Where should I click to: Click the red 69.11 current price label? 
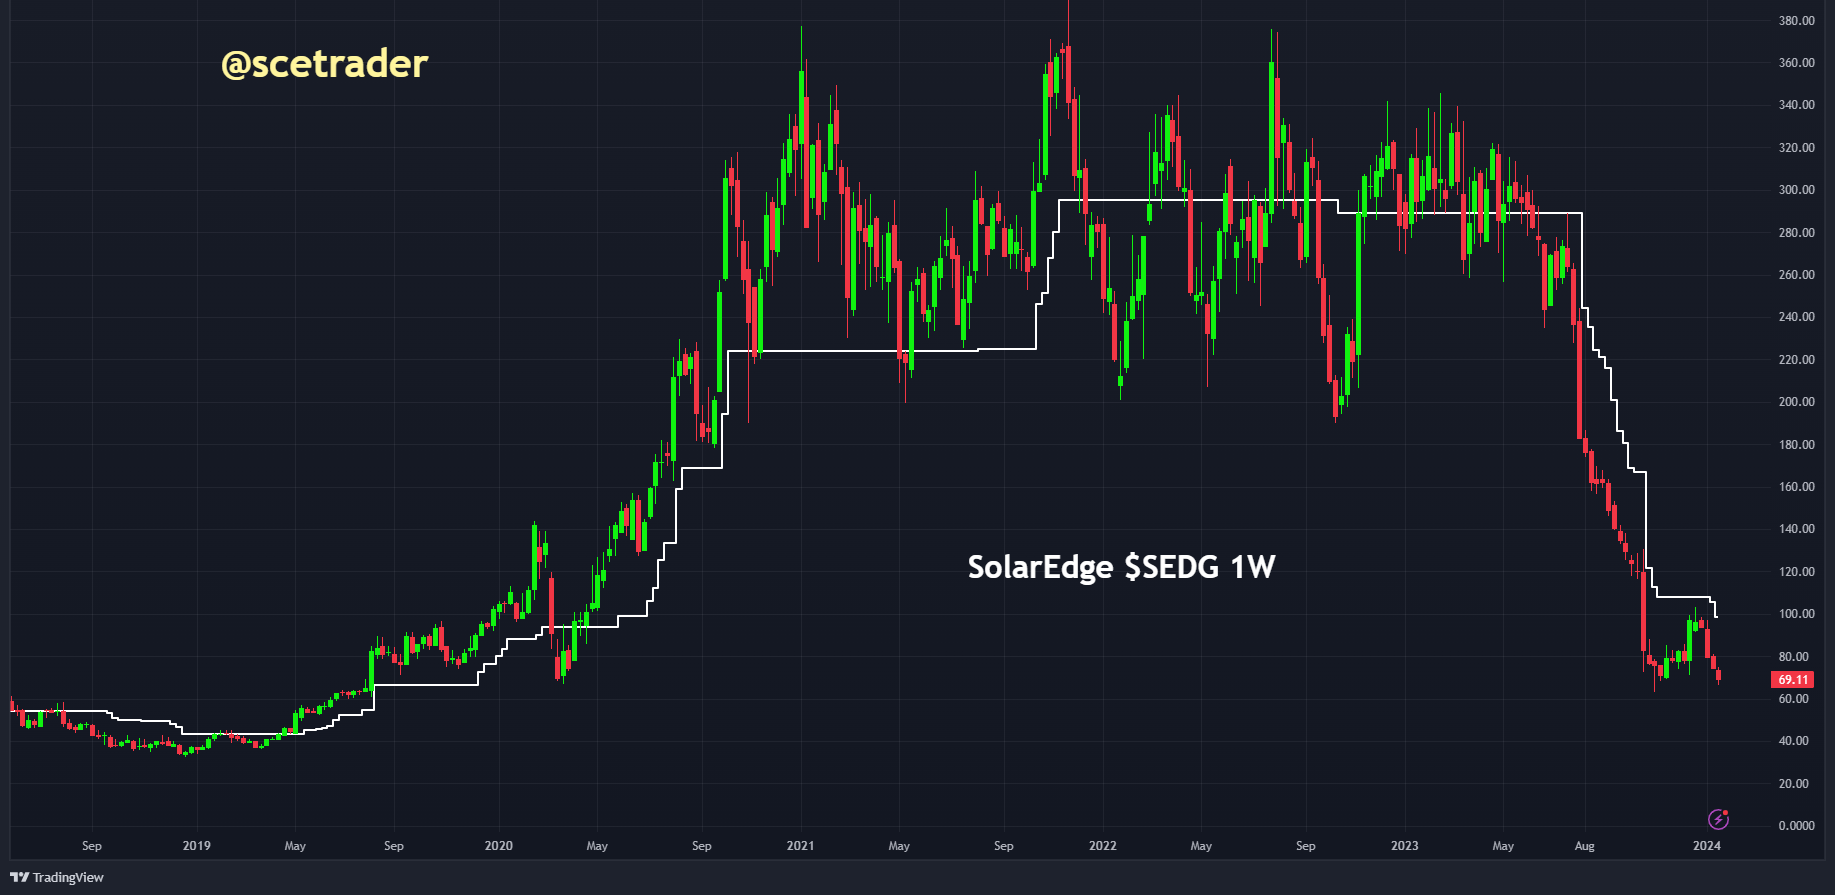pyautogui.click(x=1793, y=679)
